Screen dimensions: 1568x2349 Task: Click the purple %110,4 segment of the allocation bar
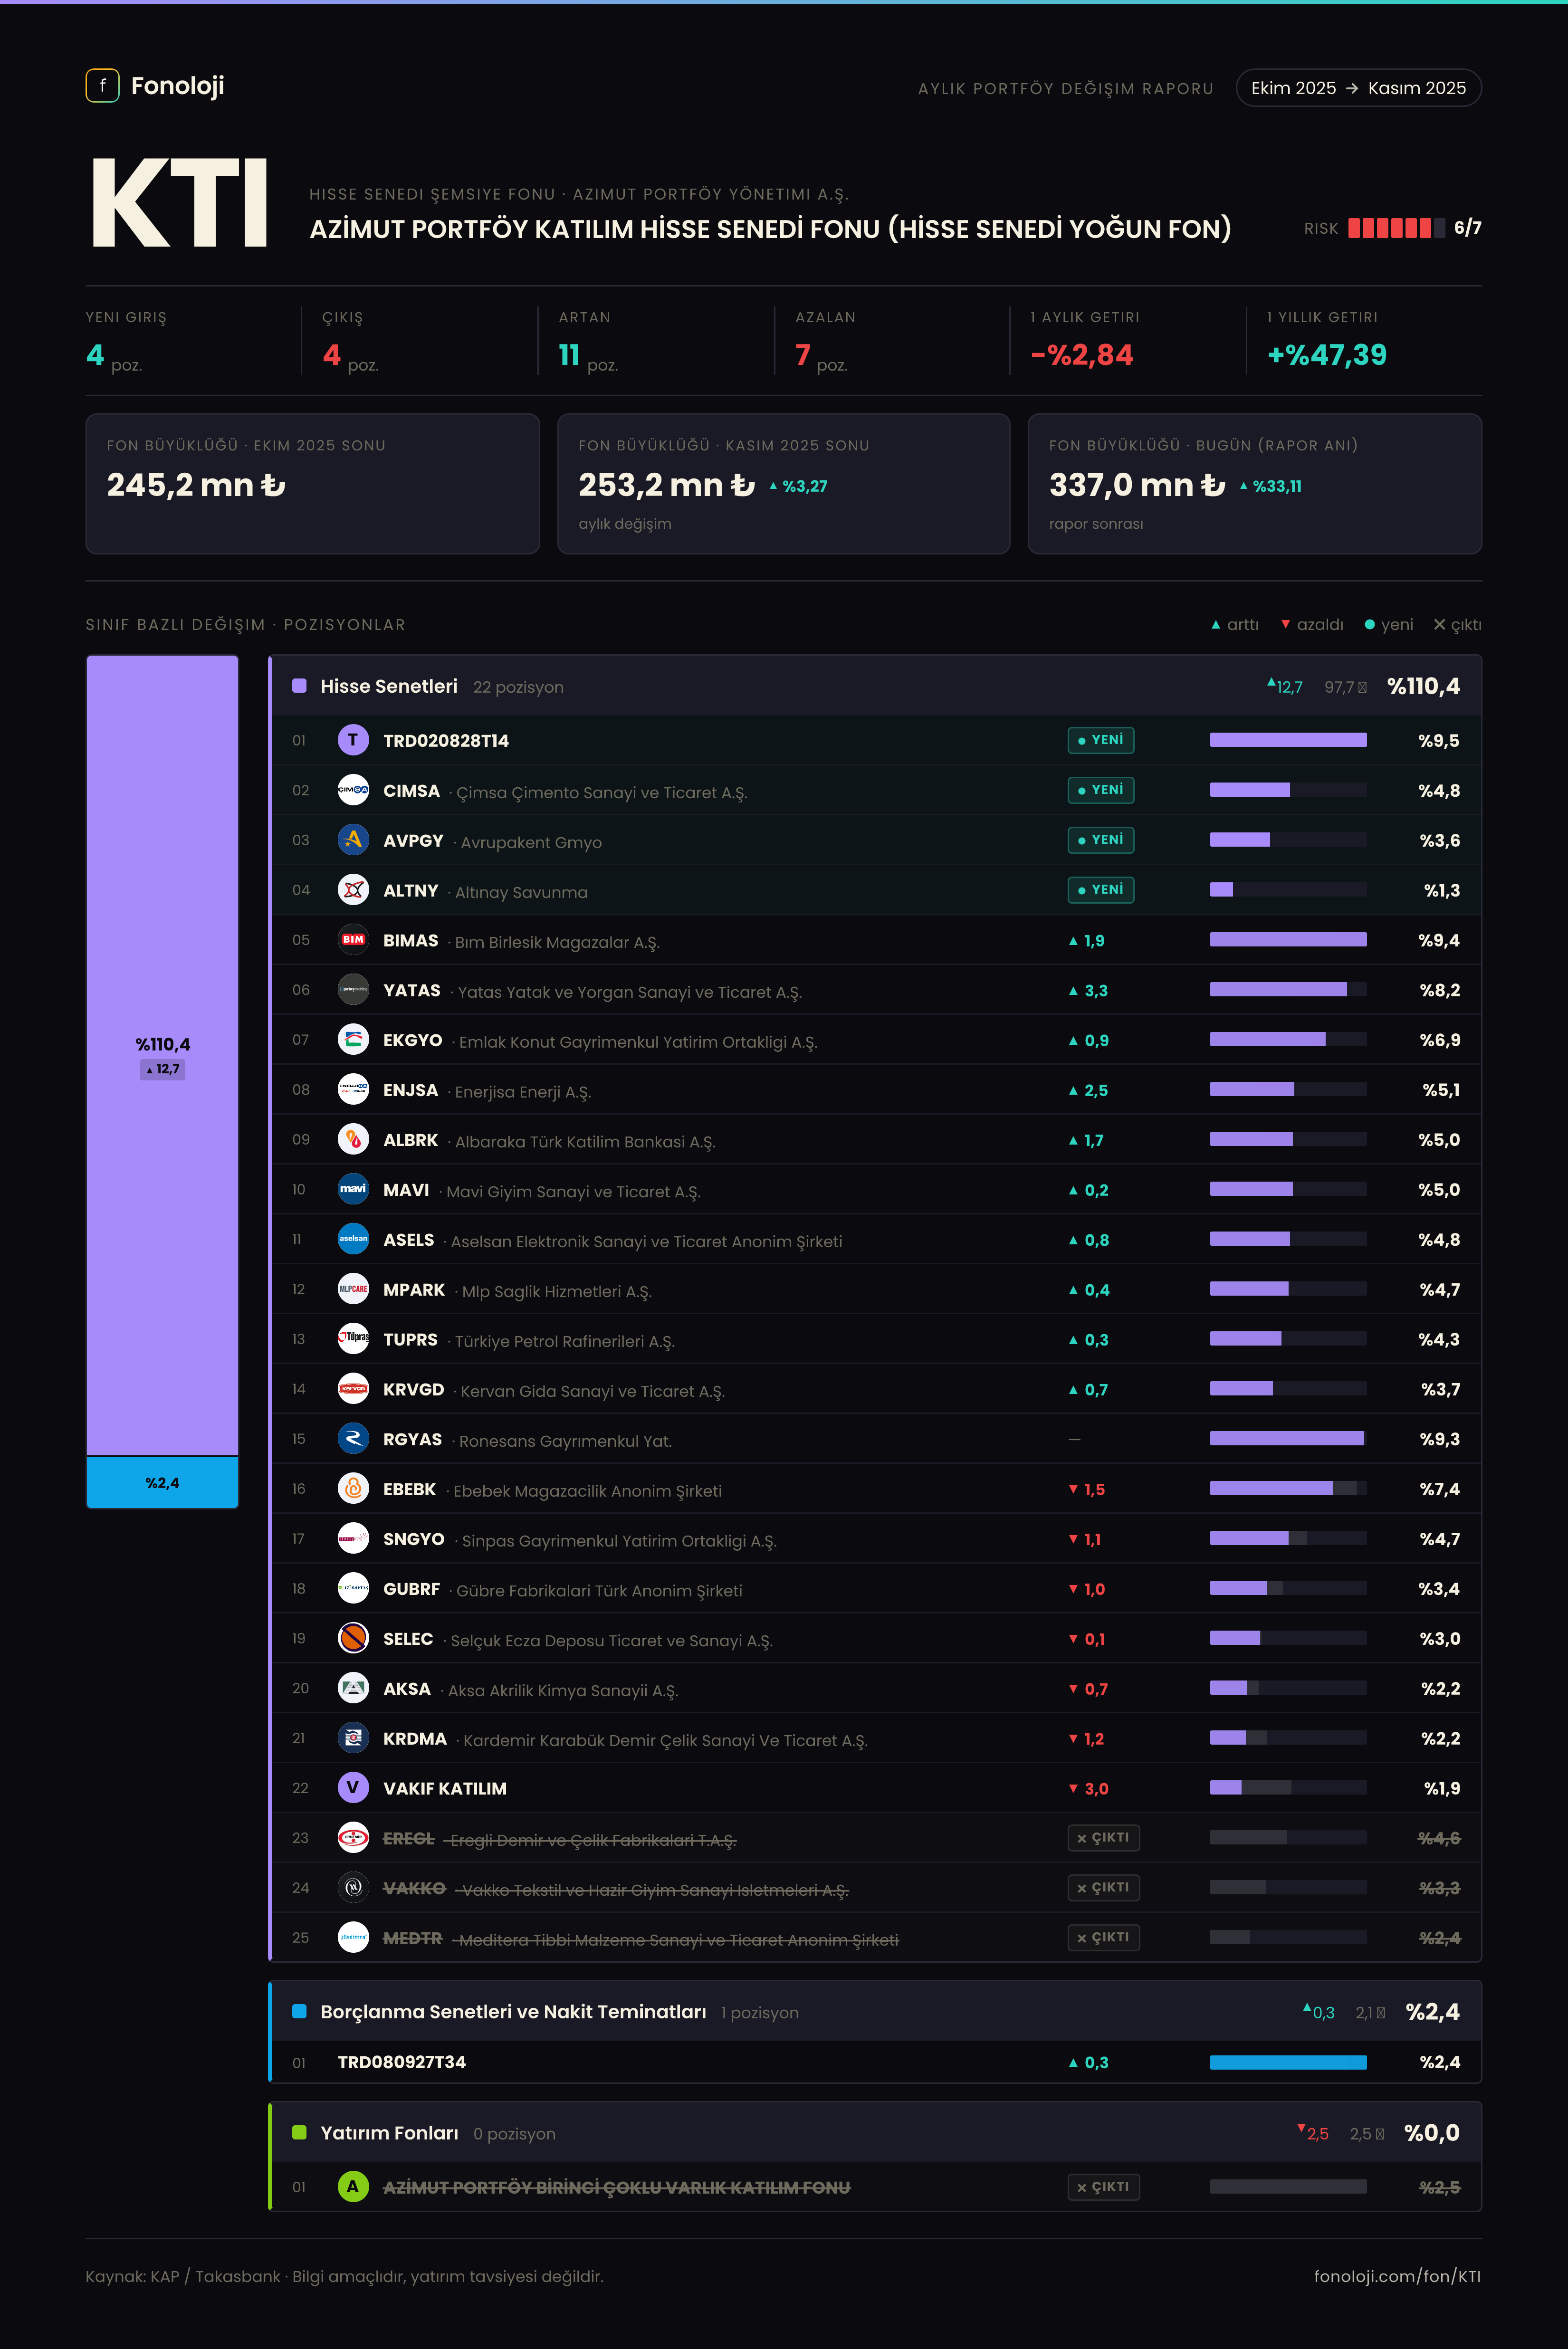click(x=162, y=1055)
